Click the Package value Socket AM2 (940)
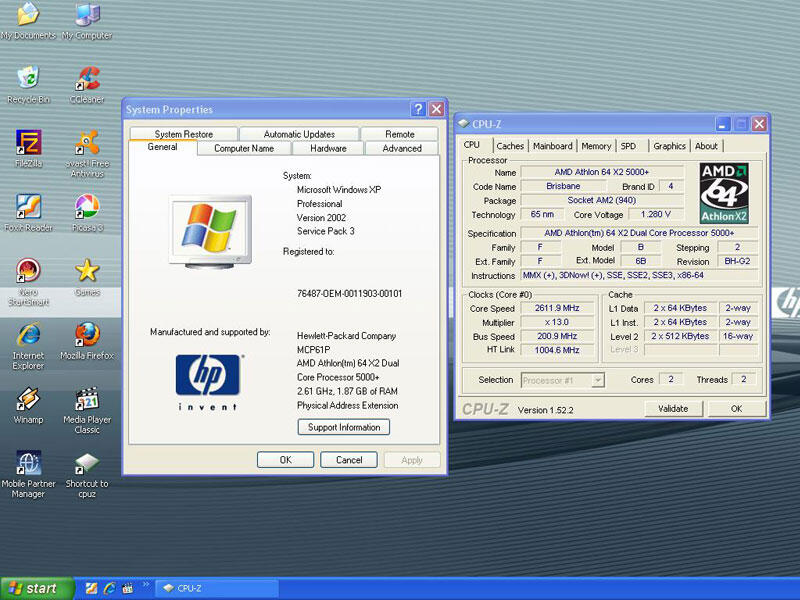This screenshot has height=600, width=800. 602,201
